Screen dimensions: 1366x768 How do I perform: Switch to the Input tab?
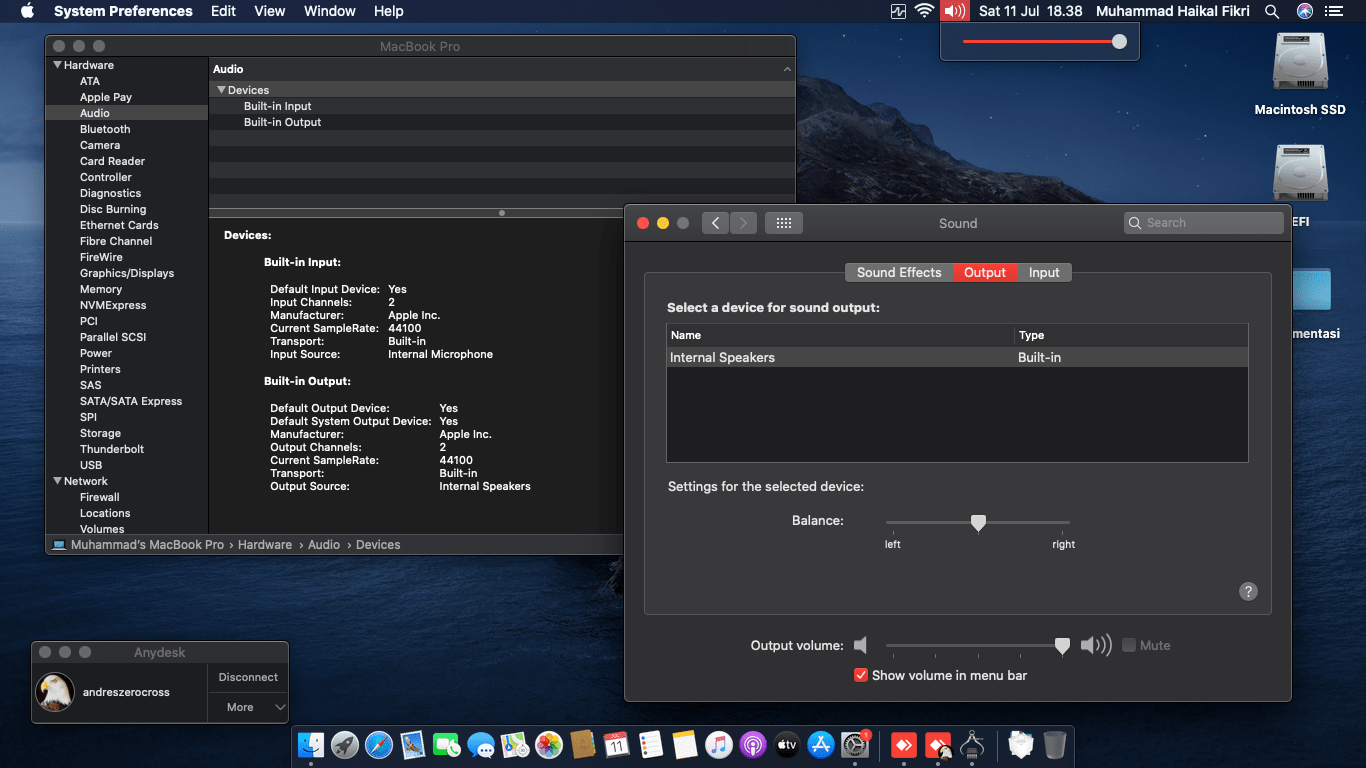(x=1044, y=272)
